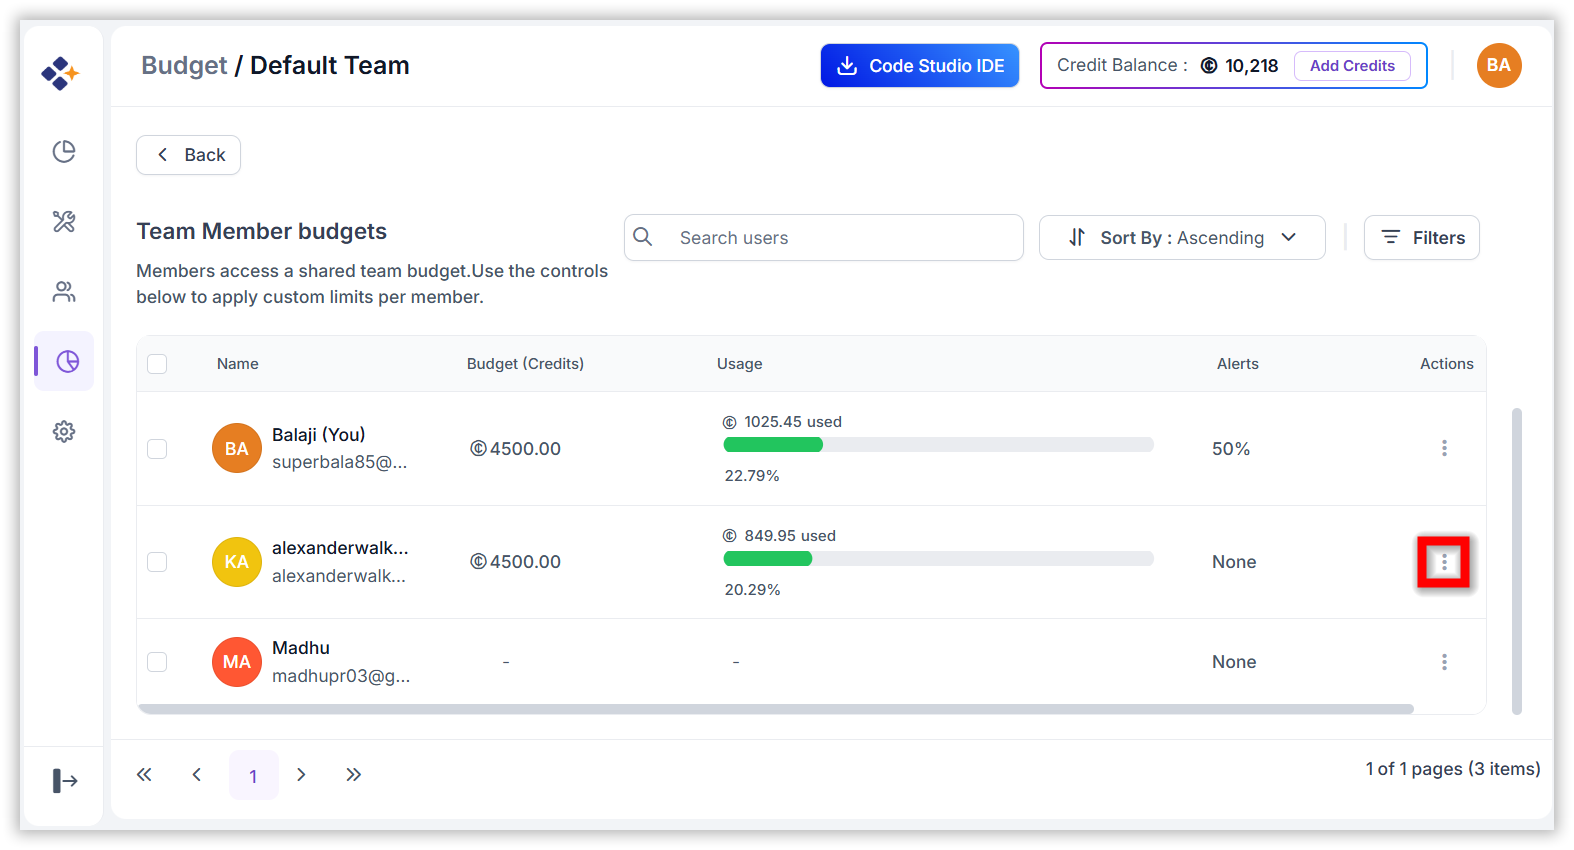The image size is (1574, 850).
Task: Click the 50% alert value
Action: [1231, 449]
